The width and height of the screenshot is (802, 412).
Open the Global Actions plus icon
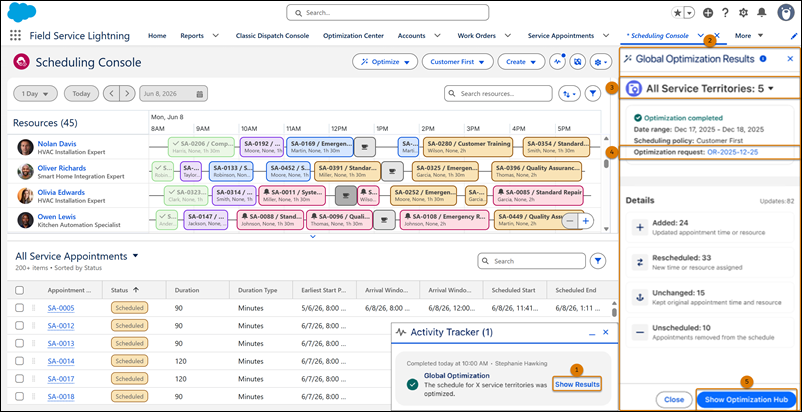pos(708,13)
